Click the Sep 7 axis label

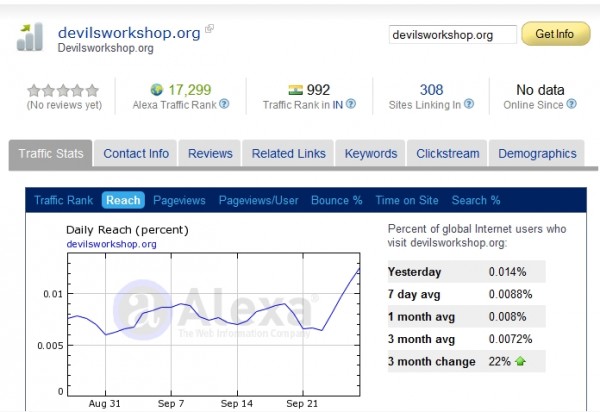coord(171,404)
